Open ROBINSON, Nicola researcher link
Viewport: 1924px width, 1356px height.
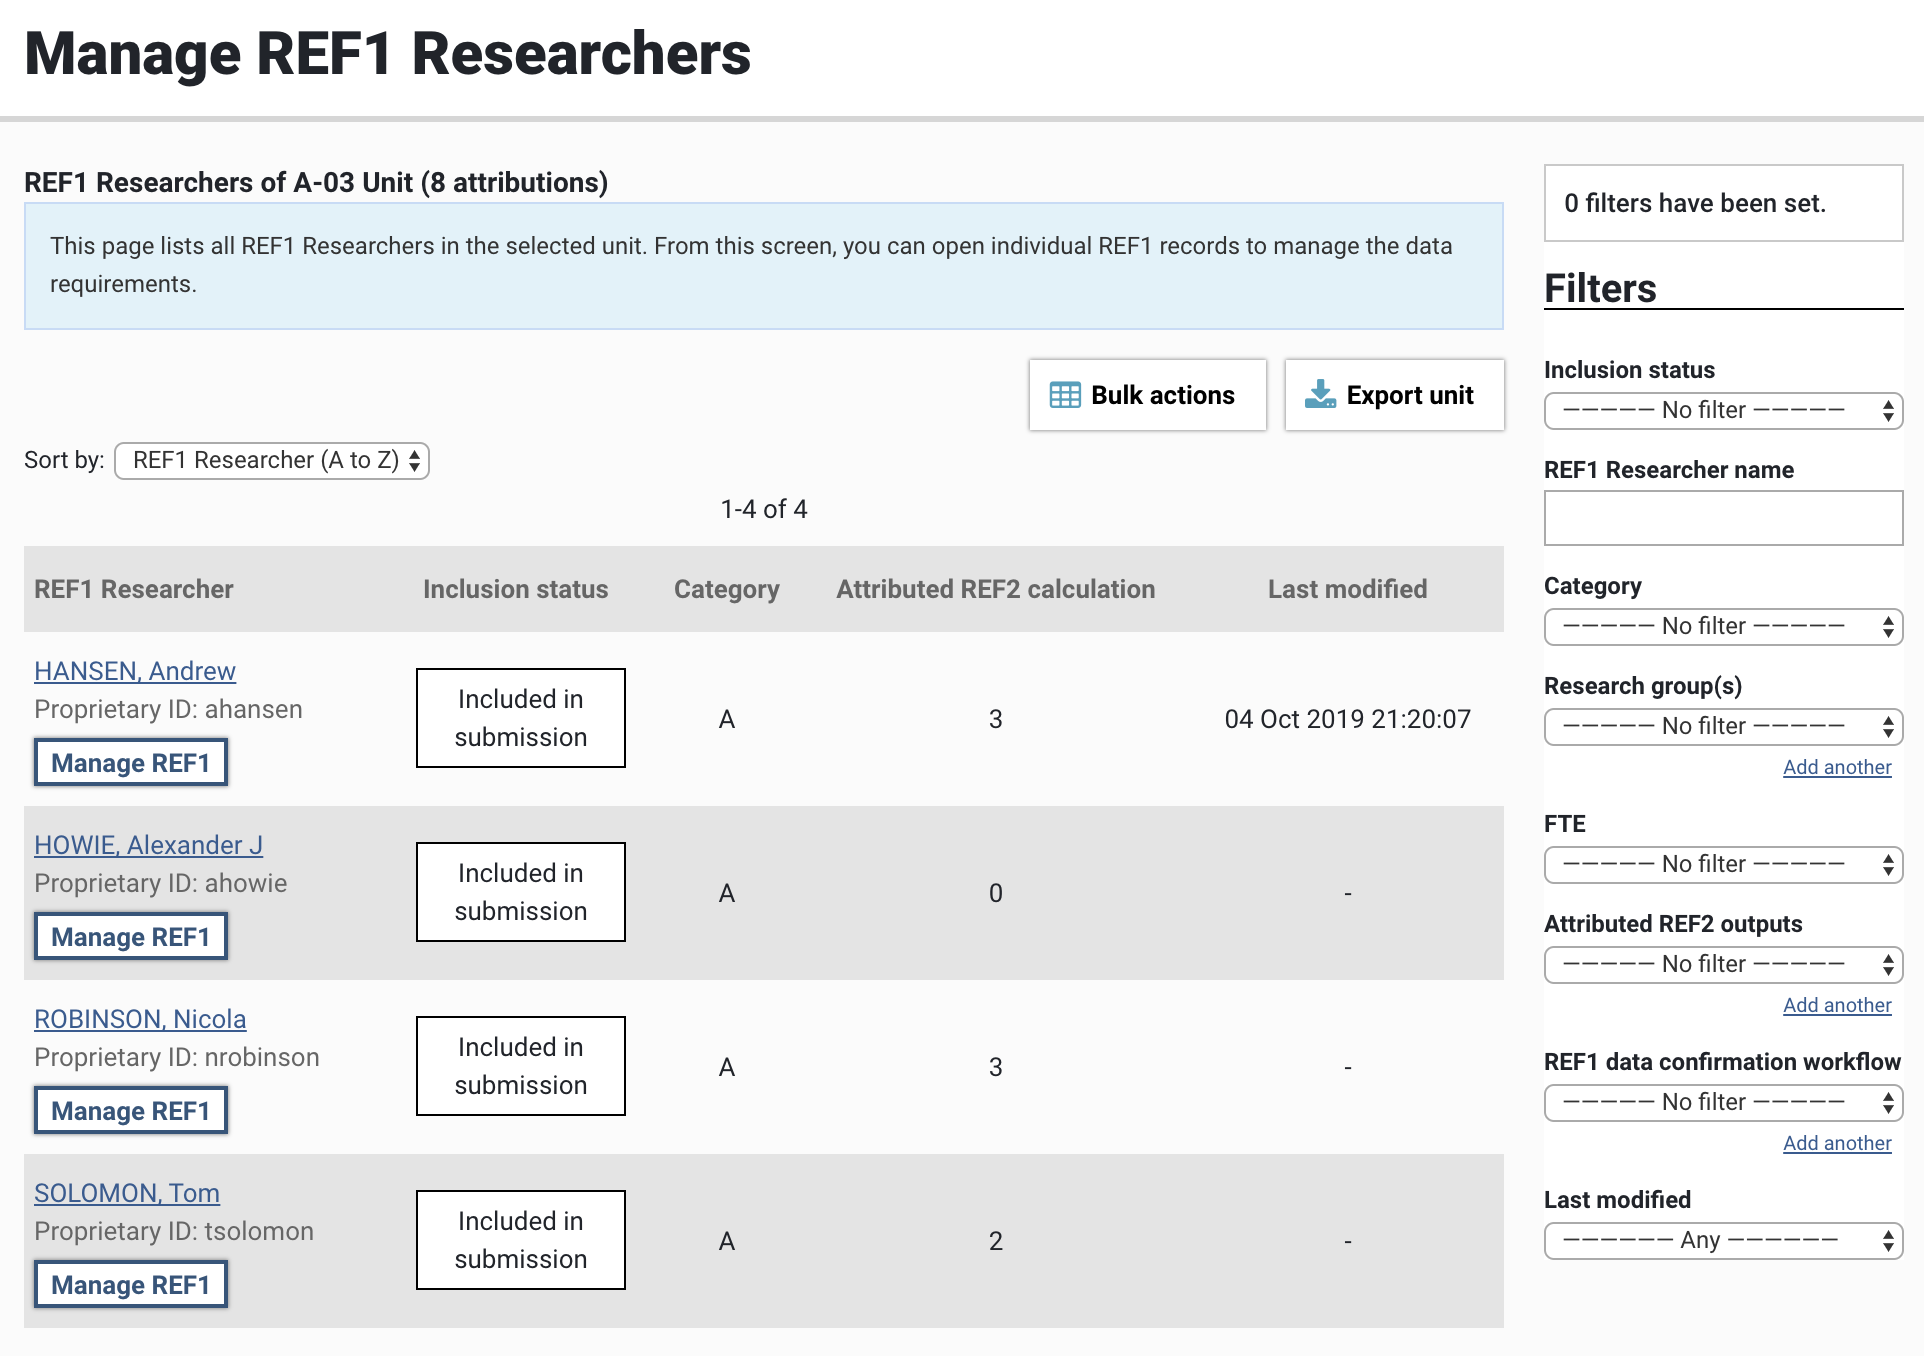140,1019
